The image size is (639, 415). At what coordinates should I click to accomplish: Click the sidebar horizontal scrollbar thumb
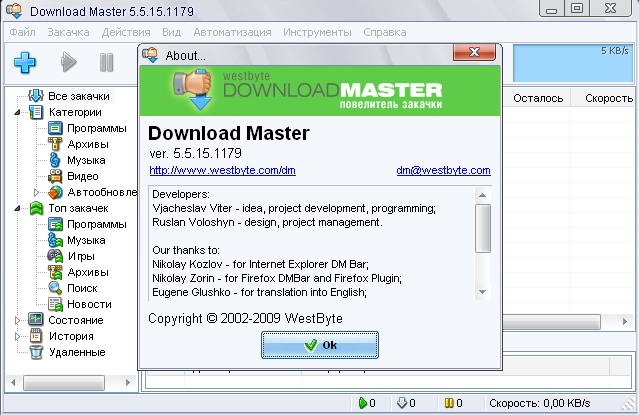(64, 383)
